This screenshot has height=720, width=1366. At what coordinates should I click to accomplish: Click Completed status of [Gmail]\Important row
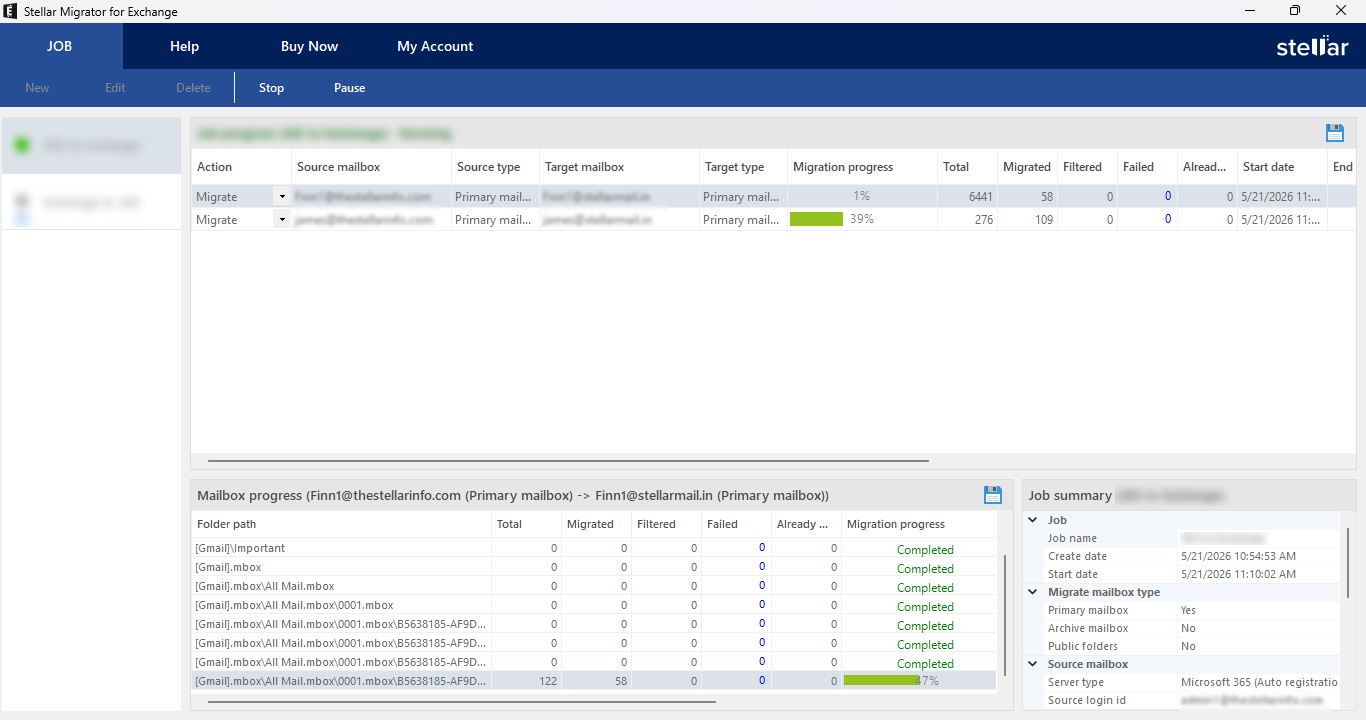coord(925,550)
